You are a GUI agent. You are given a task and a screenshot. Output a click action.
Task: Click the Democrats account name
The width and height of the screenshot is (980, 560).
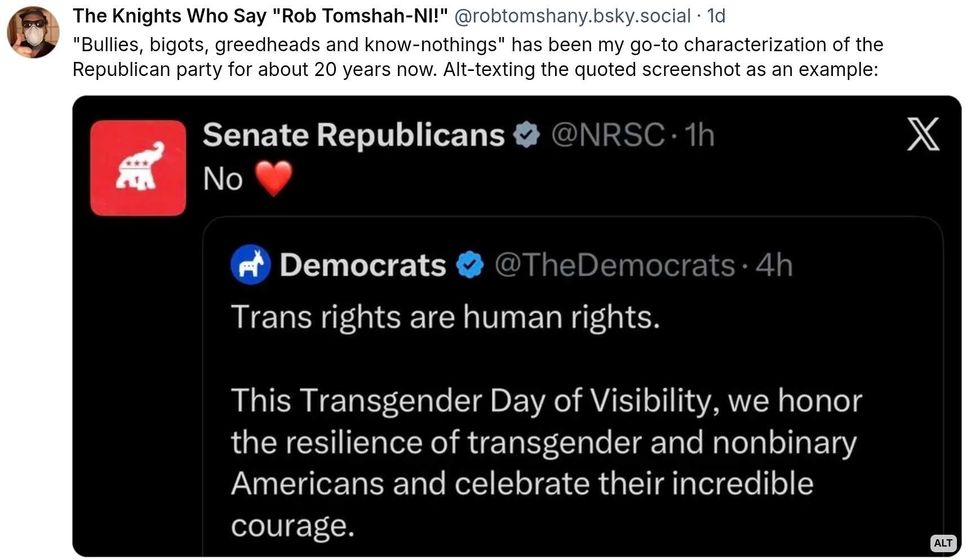[x=363, y=265]
